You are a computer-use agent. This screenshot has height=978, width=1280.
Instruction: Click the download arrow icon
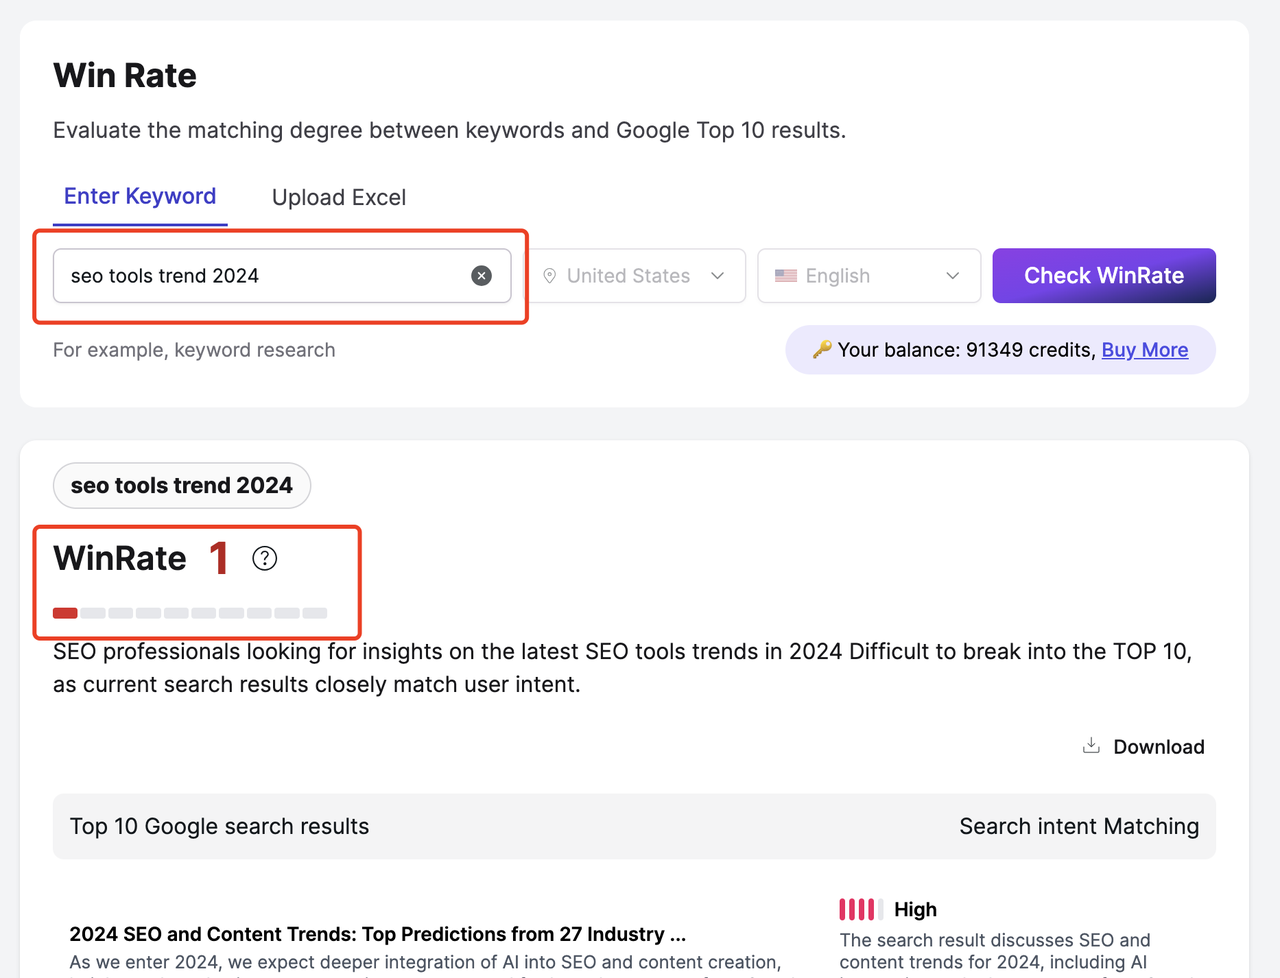[1091, 746]
